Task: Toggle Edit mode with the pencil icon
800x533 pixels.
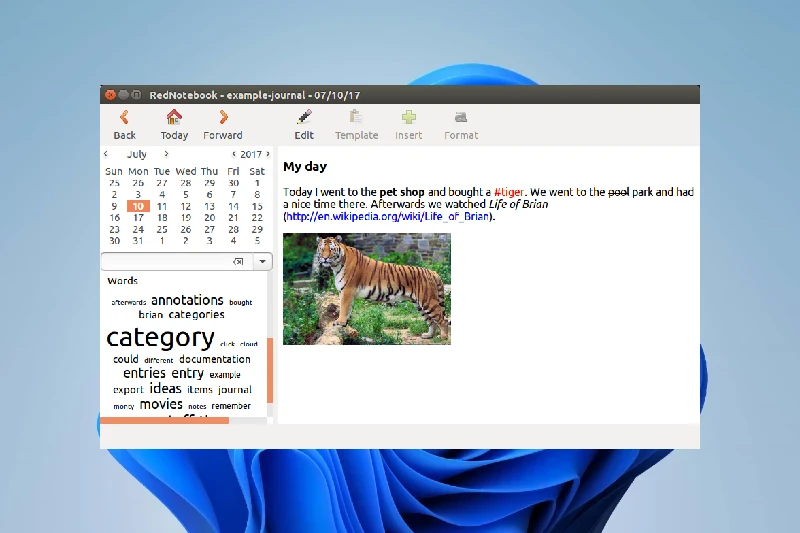Action: pos(304,117)
